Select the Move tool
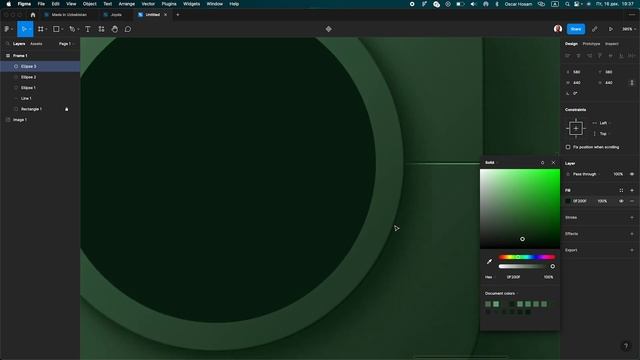The width and height of the screenshot is (640, 360). pyautogui.click(x=24, y=29)
